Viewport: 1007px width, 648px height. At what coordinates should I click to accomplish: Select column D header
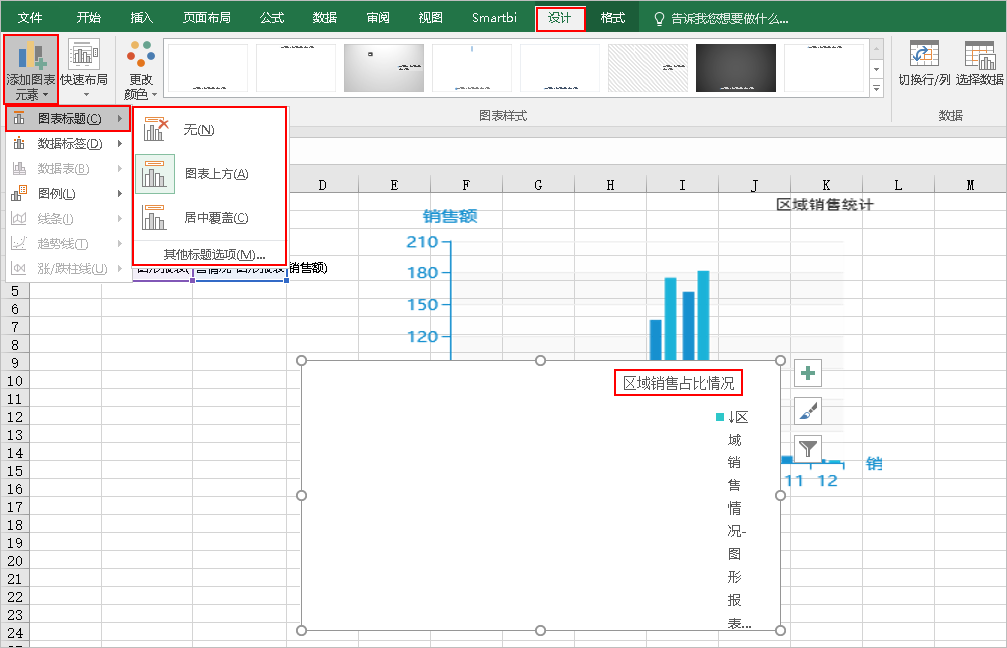[322, 185]
